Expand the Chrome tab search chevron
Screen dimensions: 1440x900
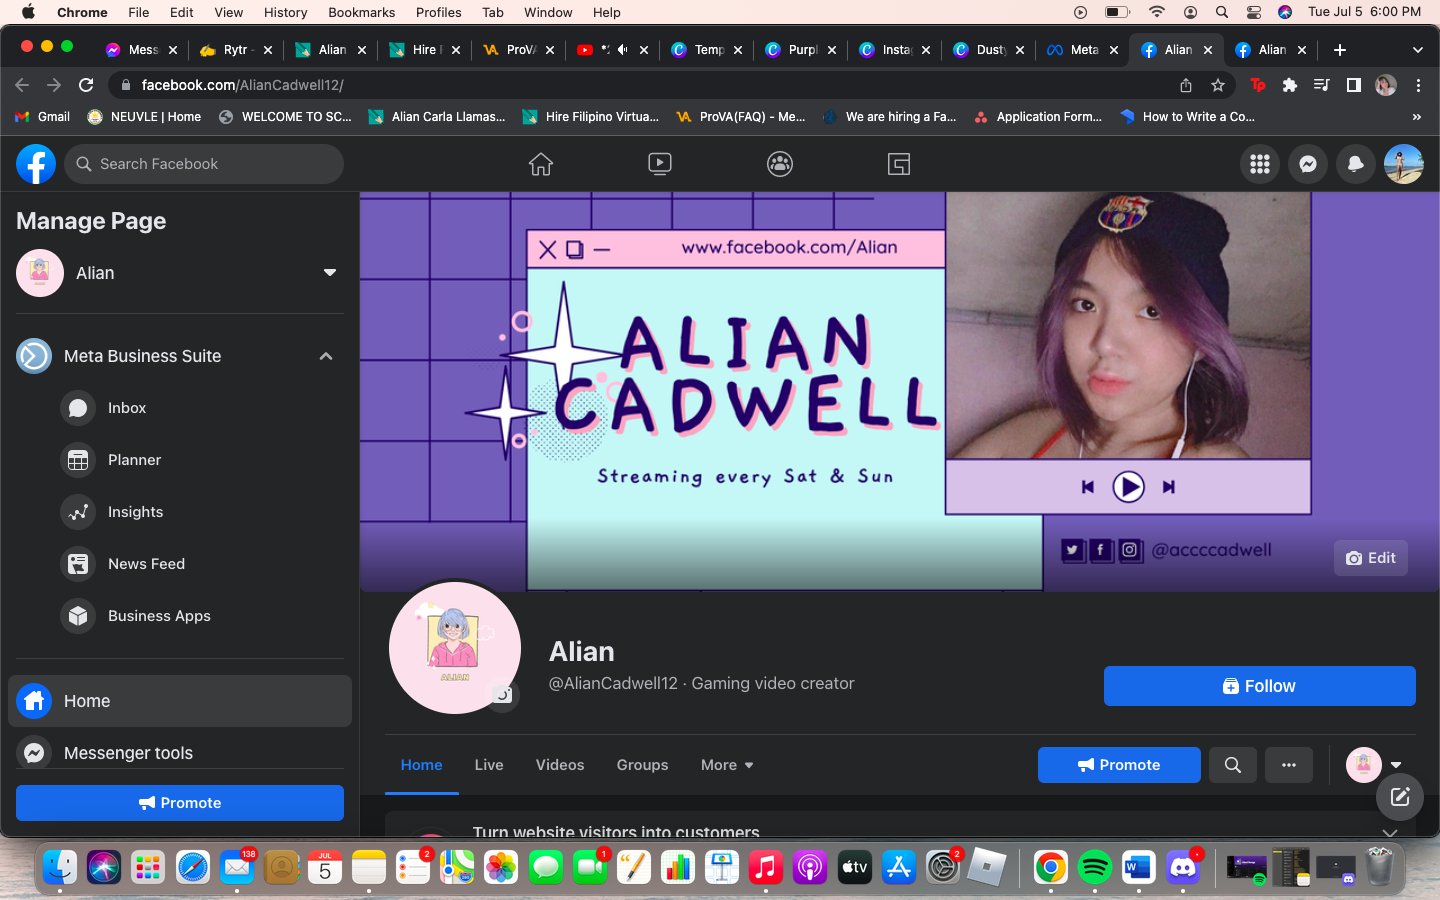click(x=1417, y=50)
